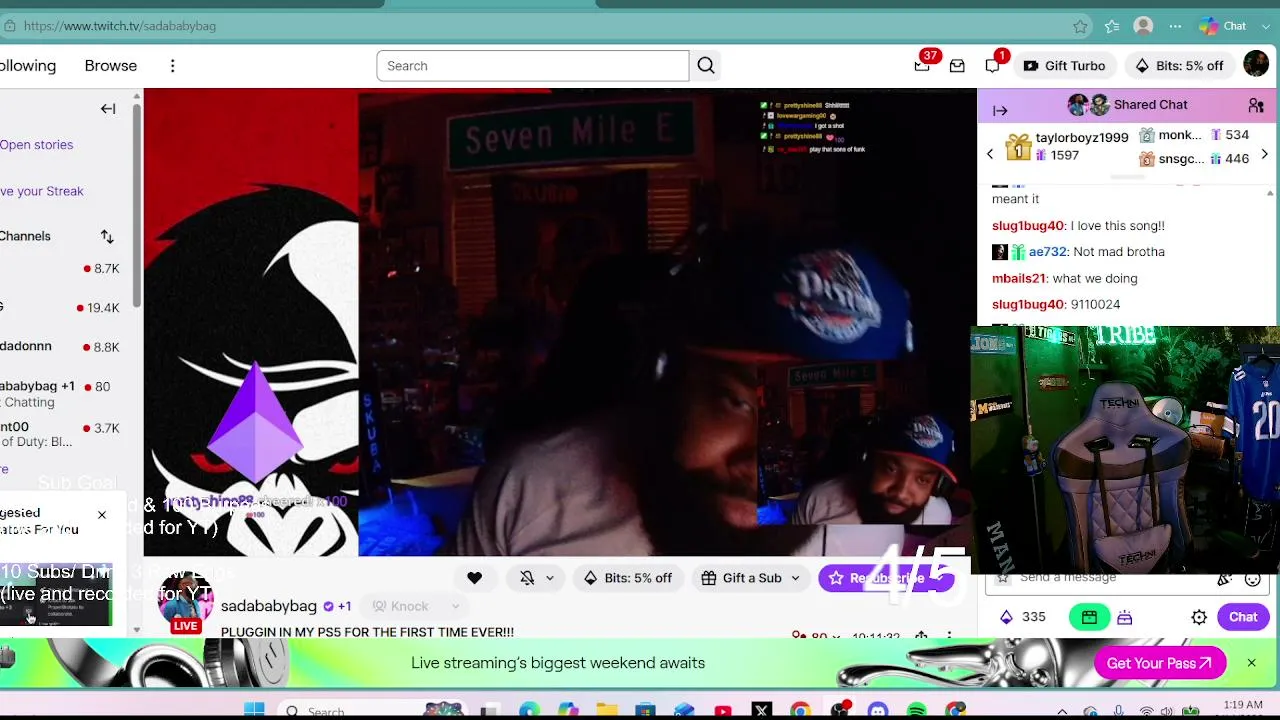Close the suggested creators popup
This screenshot has width=1280, height=720.
(101, 515)
